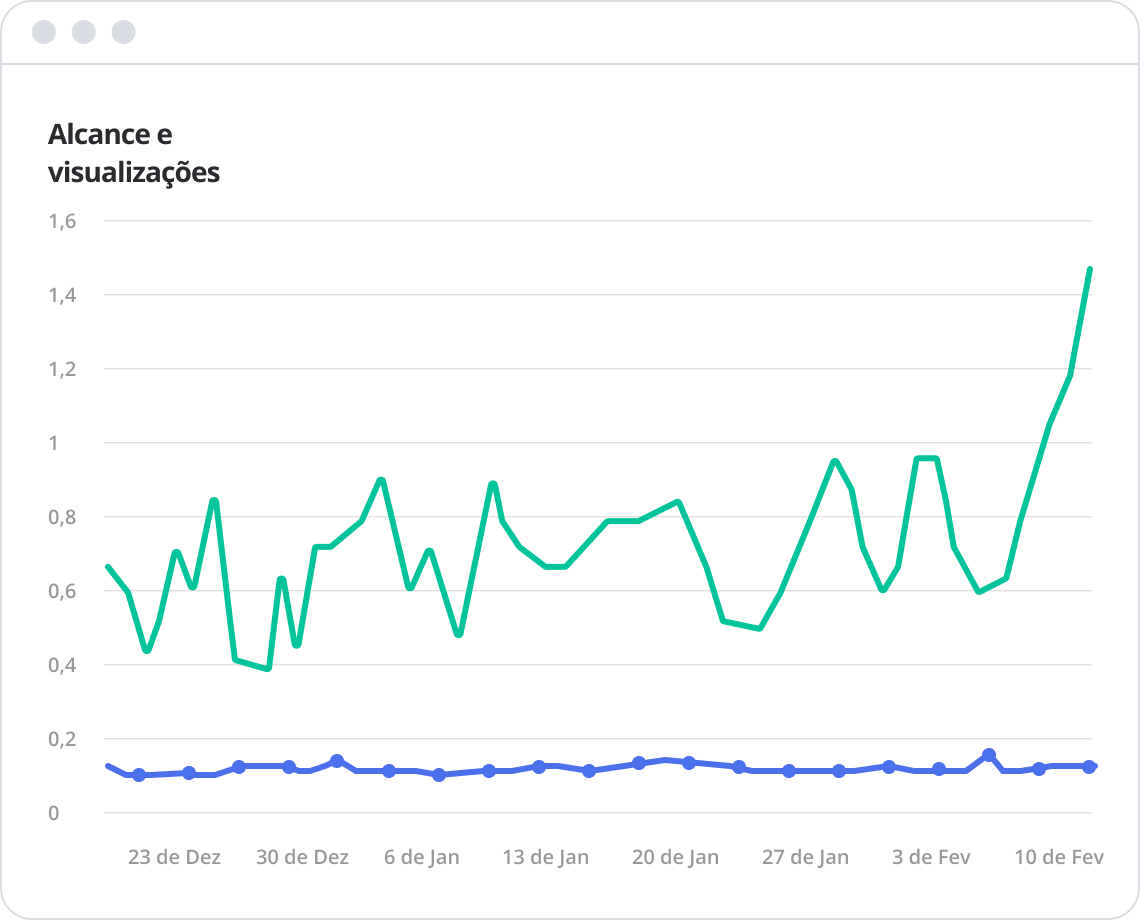This screenshot has width=1140, height=920.
Task: Click the '0' y-axis value label
Action: tap(54, 813)
